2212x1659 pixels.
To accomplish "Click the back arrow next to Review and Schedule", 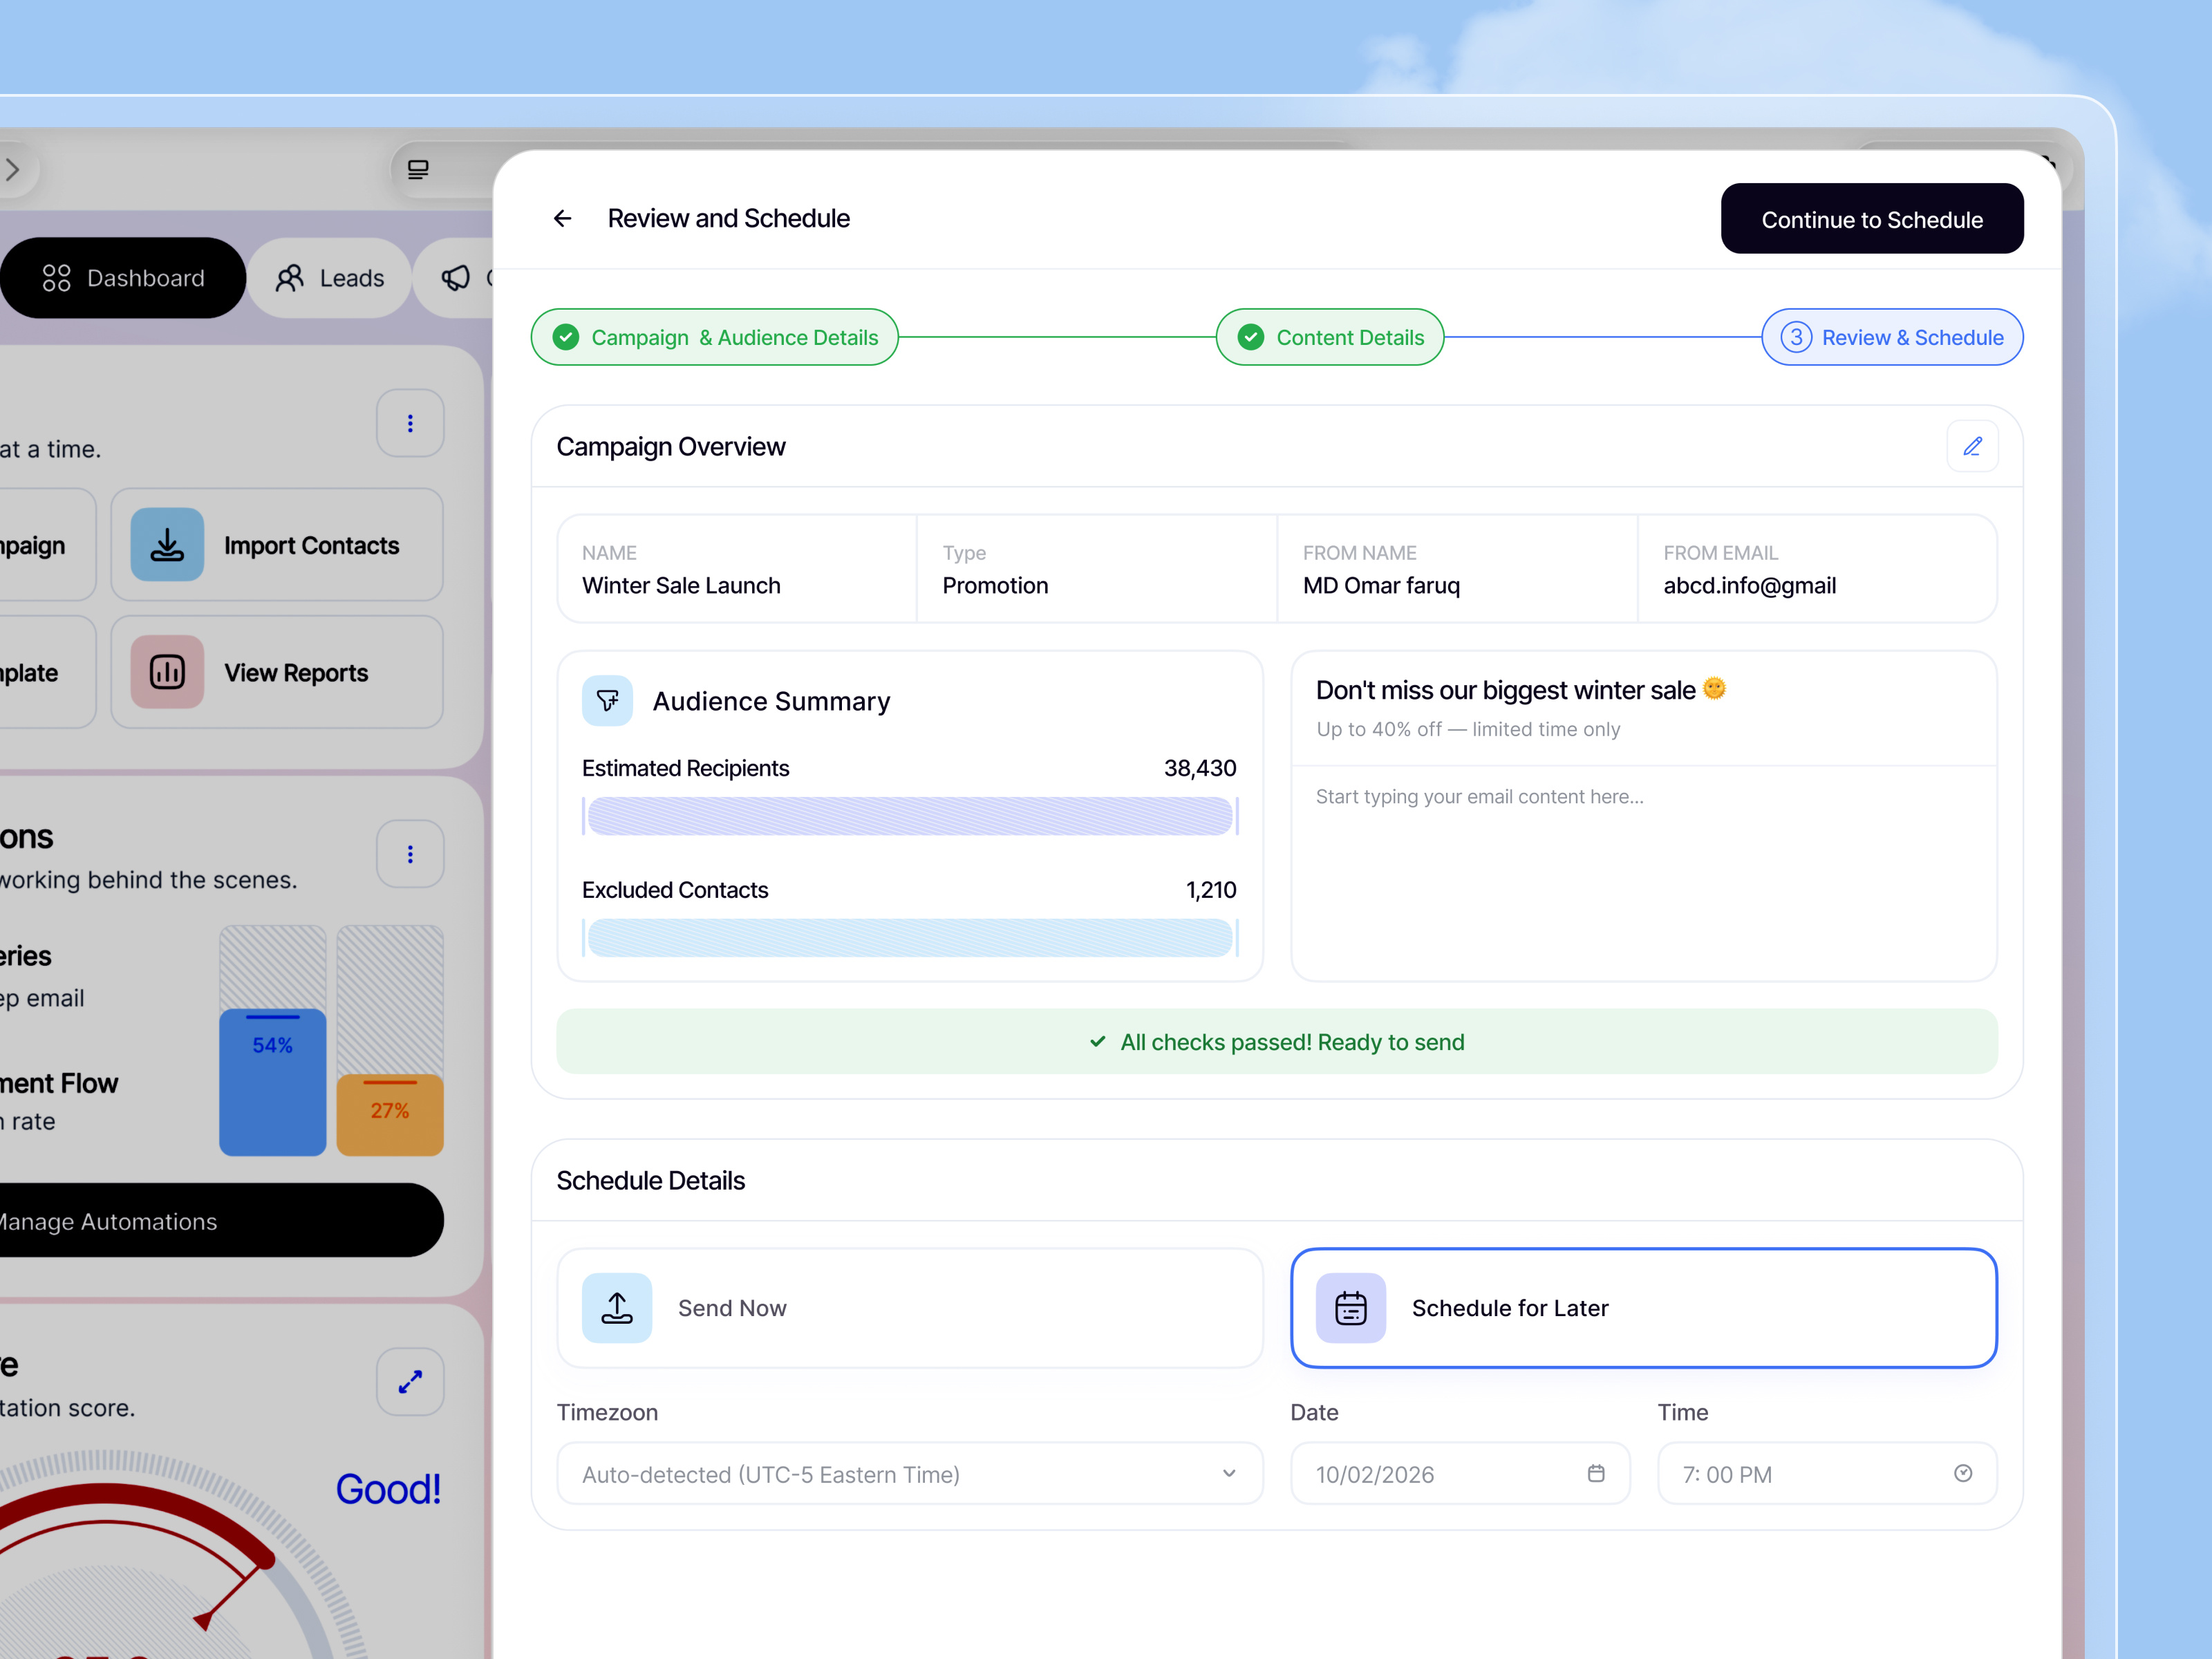I will pos(562,218).
